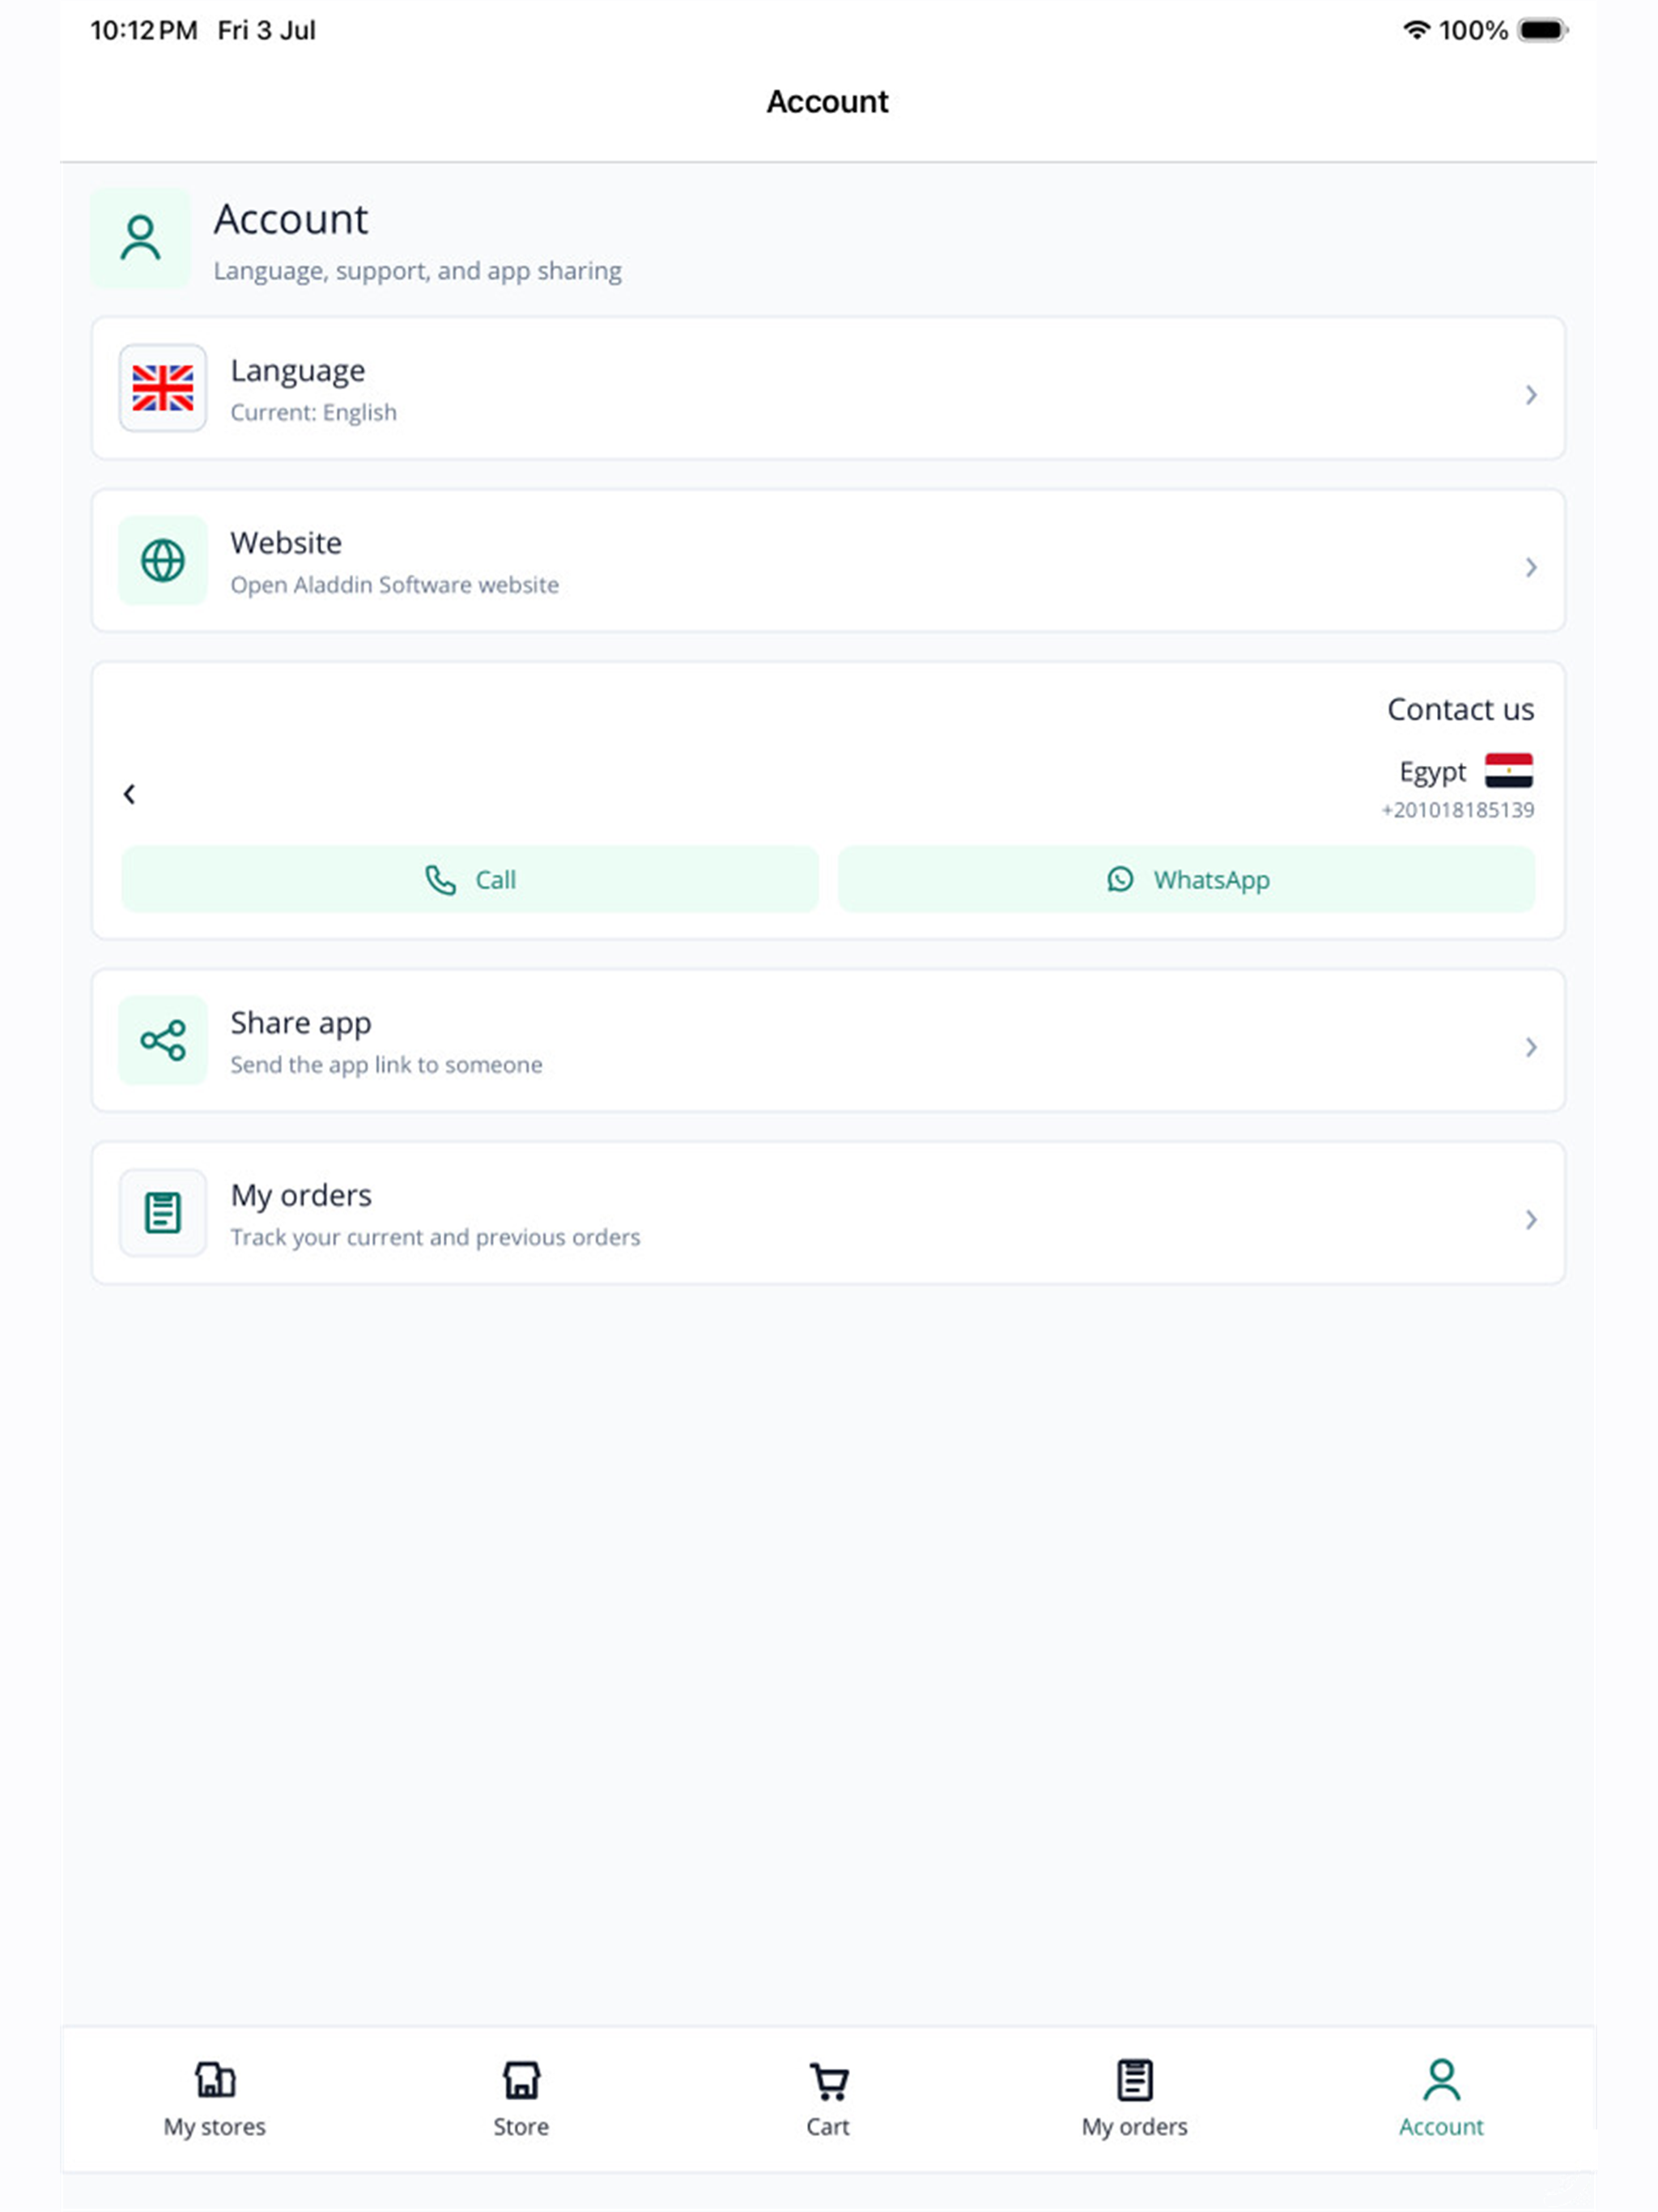Image resolution: width=1658 pixels, height=2212 pixels.
Task: Tap 'Track your current and previous orders'
Action: pos(436,1237)
